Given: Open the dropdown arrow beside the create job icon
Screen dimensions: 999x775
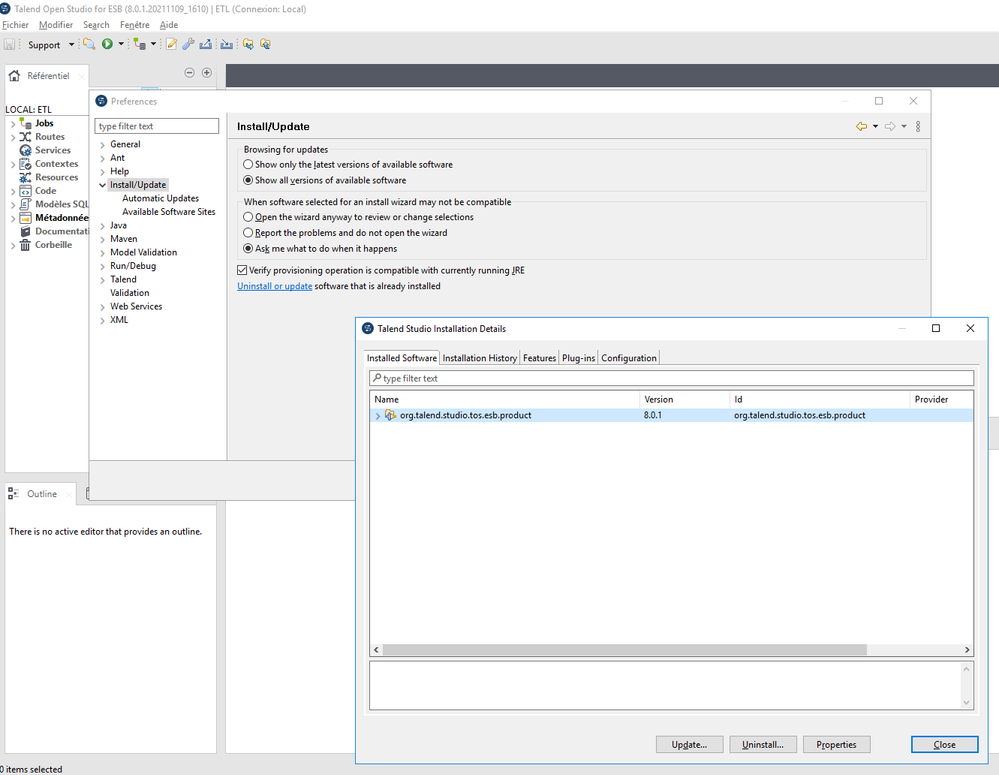Looking at the screenshot, I should [x=154, y=44].
